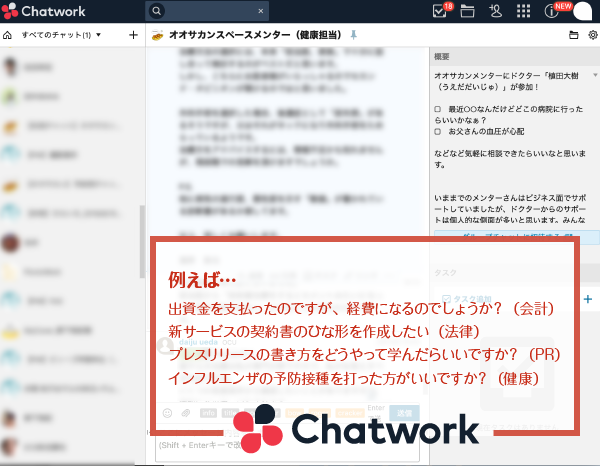Create a new chat with the plus button
The image size is (600, 466).
[133, 35]
